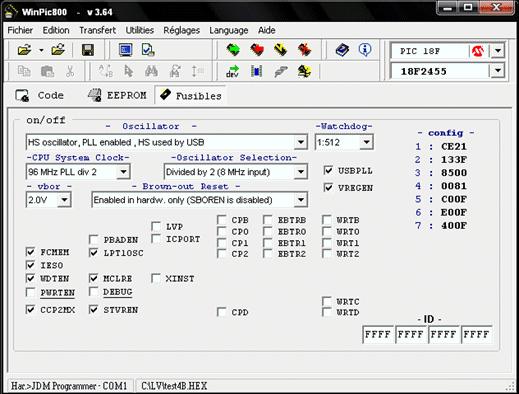Image resolution: width=519 pixels, height=394 pixels.
Task: Click the greyed A-to-B replace icon
Action: (106, 71)
